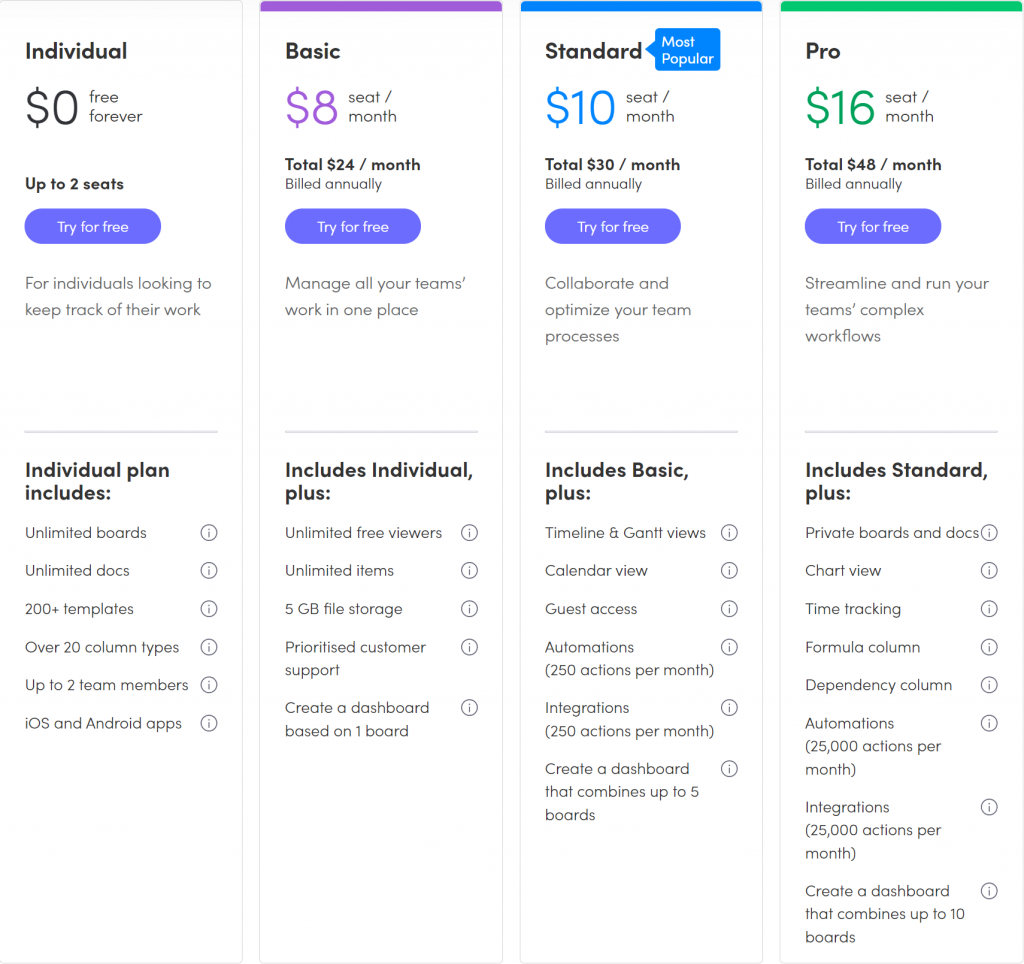Click info icon next to Calendar view
The height and width of the screenshot is (964, 1024).
tap(729, 571)
